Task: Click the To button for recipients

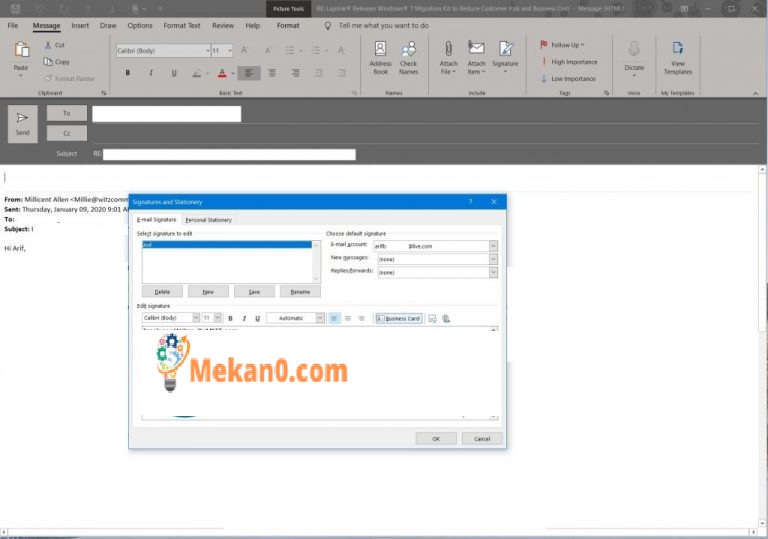Action: (67, 113)
